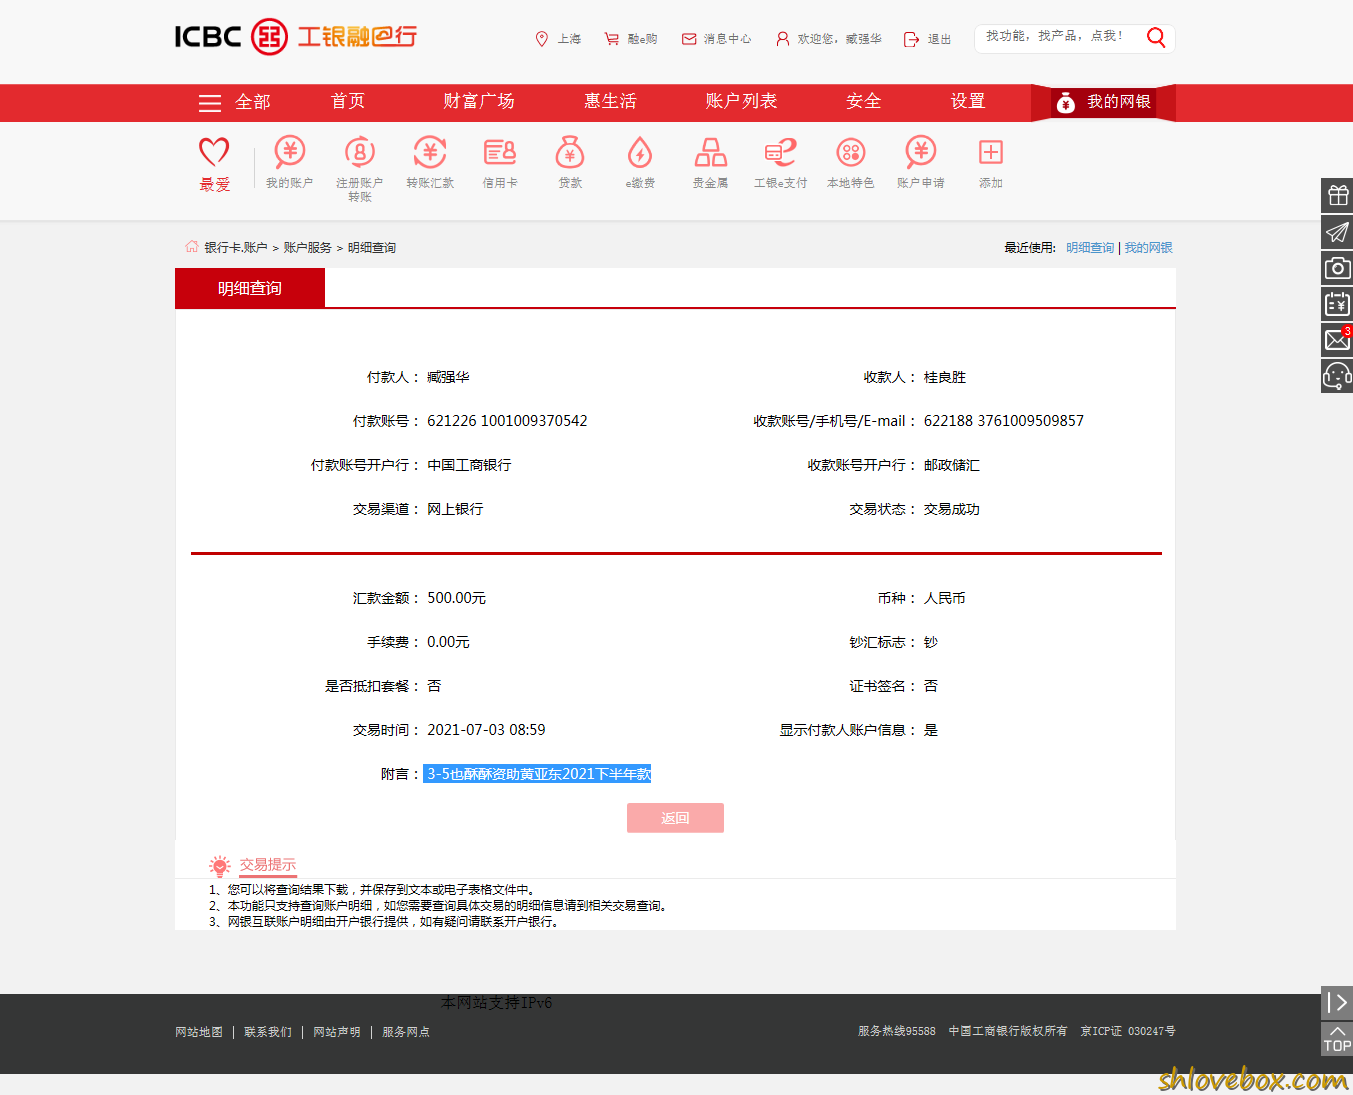Screen dimensions: 1353x1095
Task: Click the 返回 button
Action: pyautogui.click(x=675, y=818)
